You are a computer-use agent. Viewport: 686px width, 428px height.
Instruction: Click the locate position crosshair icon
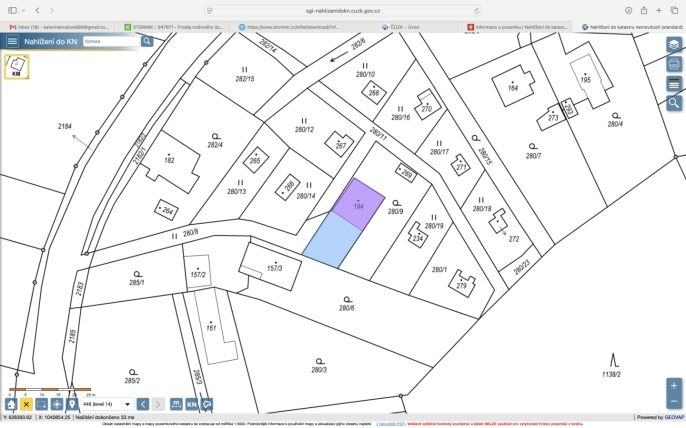coord(57,404)
